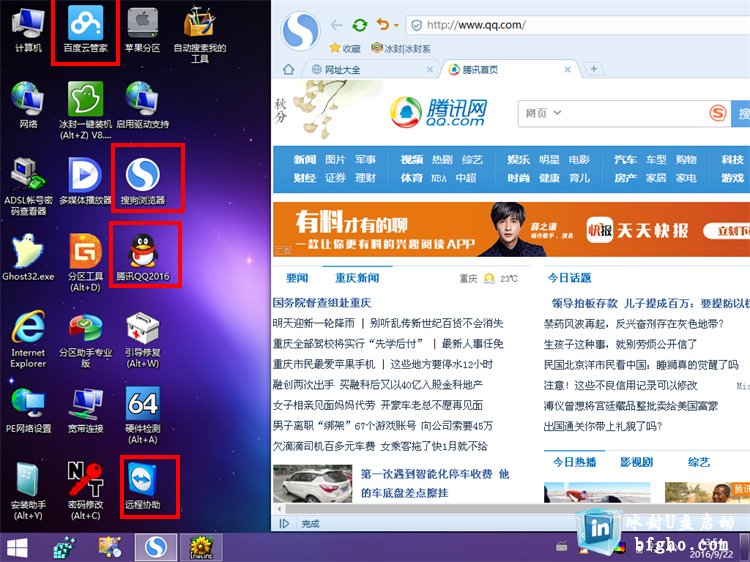Open the Ghost32.exe desktop icon
750x562 pixels.
(x=28, y=257)
